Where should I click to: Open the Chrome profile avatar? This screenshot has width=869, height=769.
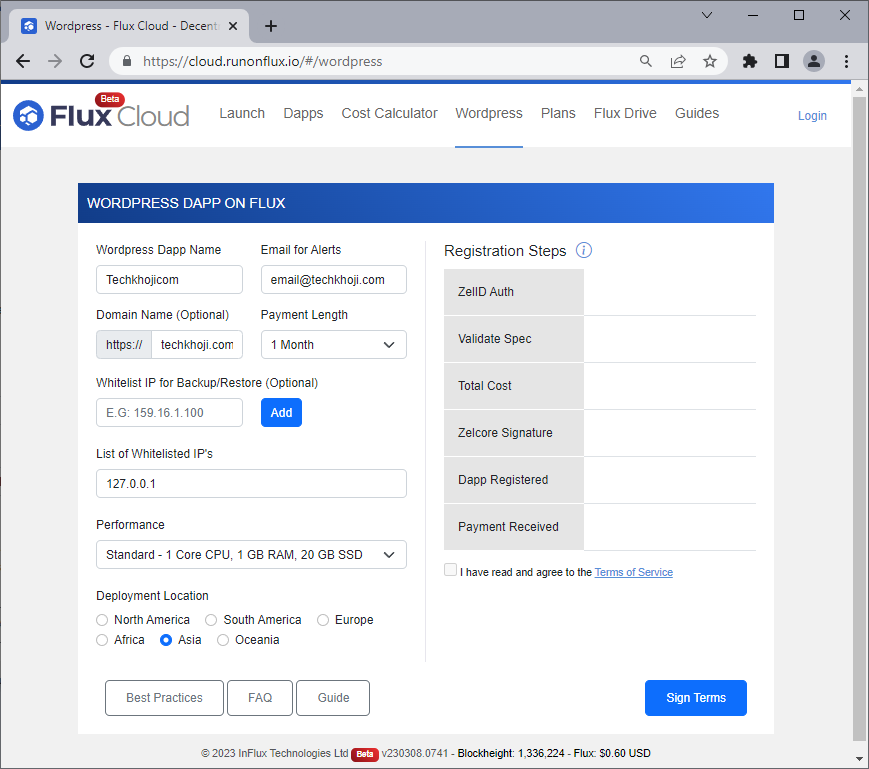(x=814, y=61)
